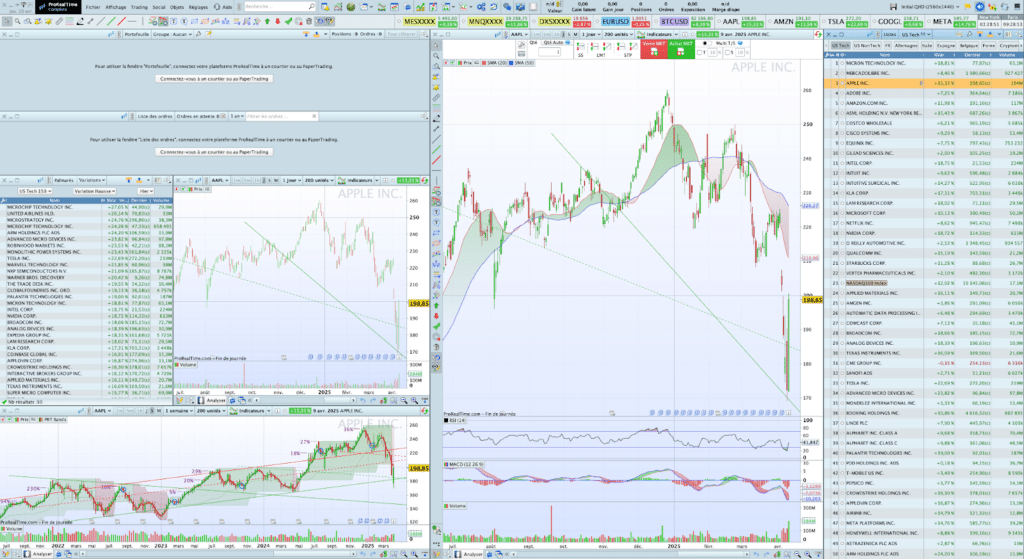Open the Aide help menu
Screen dimensions: 1024x559
(x=223, y=7)
